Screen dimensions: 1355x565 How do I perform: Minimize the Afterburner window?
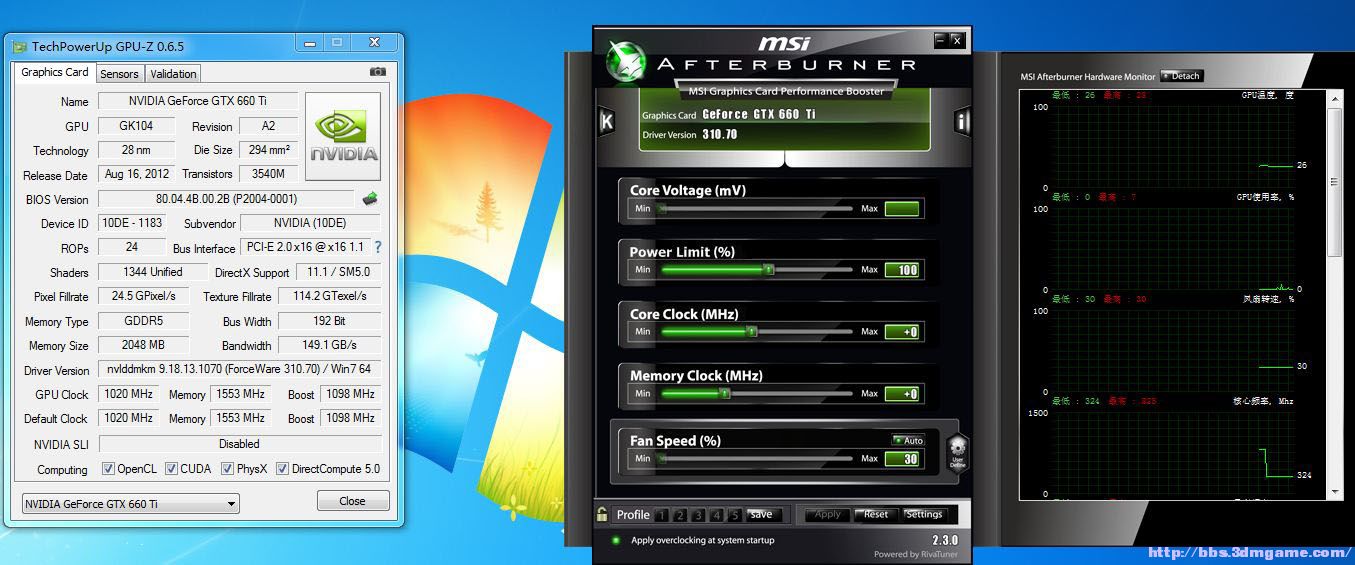pyautogui.click(x=940, y=41)
